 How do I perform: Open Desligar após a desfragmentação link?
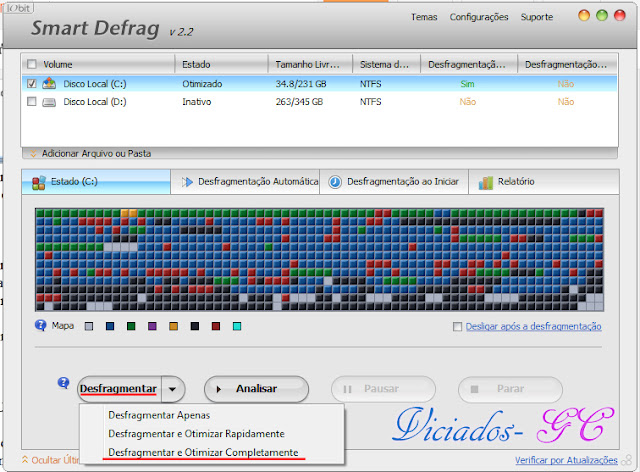(x=533, y=326)
